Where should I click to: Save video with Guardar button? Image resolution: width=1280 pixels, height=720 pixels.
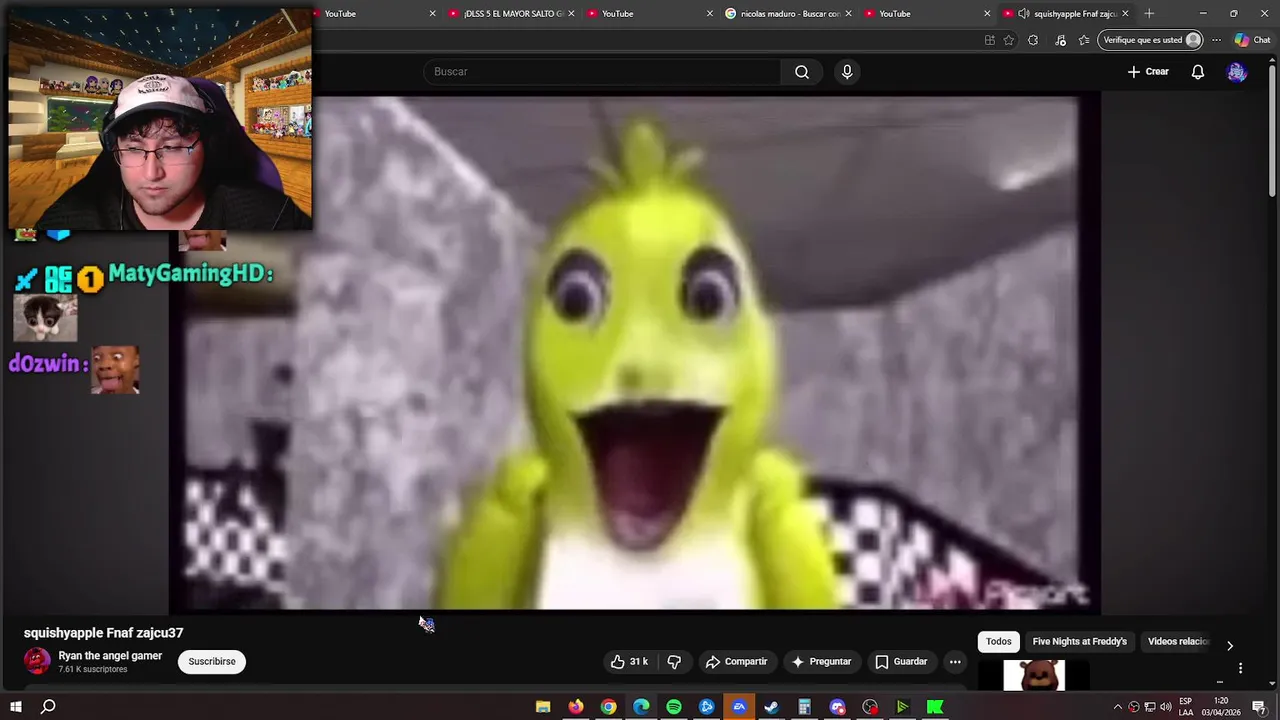pos(902,661)
